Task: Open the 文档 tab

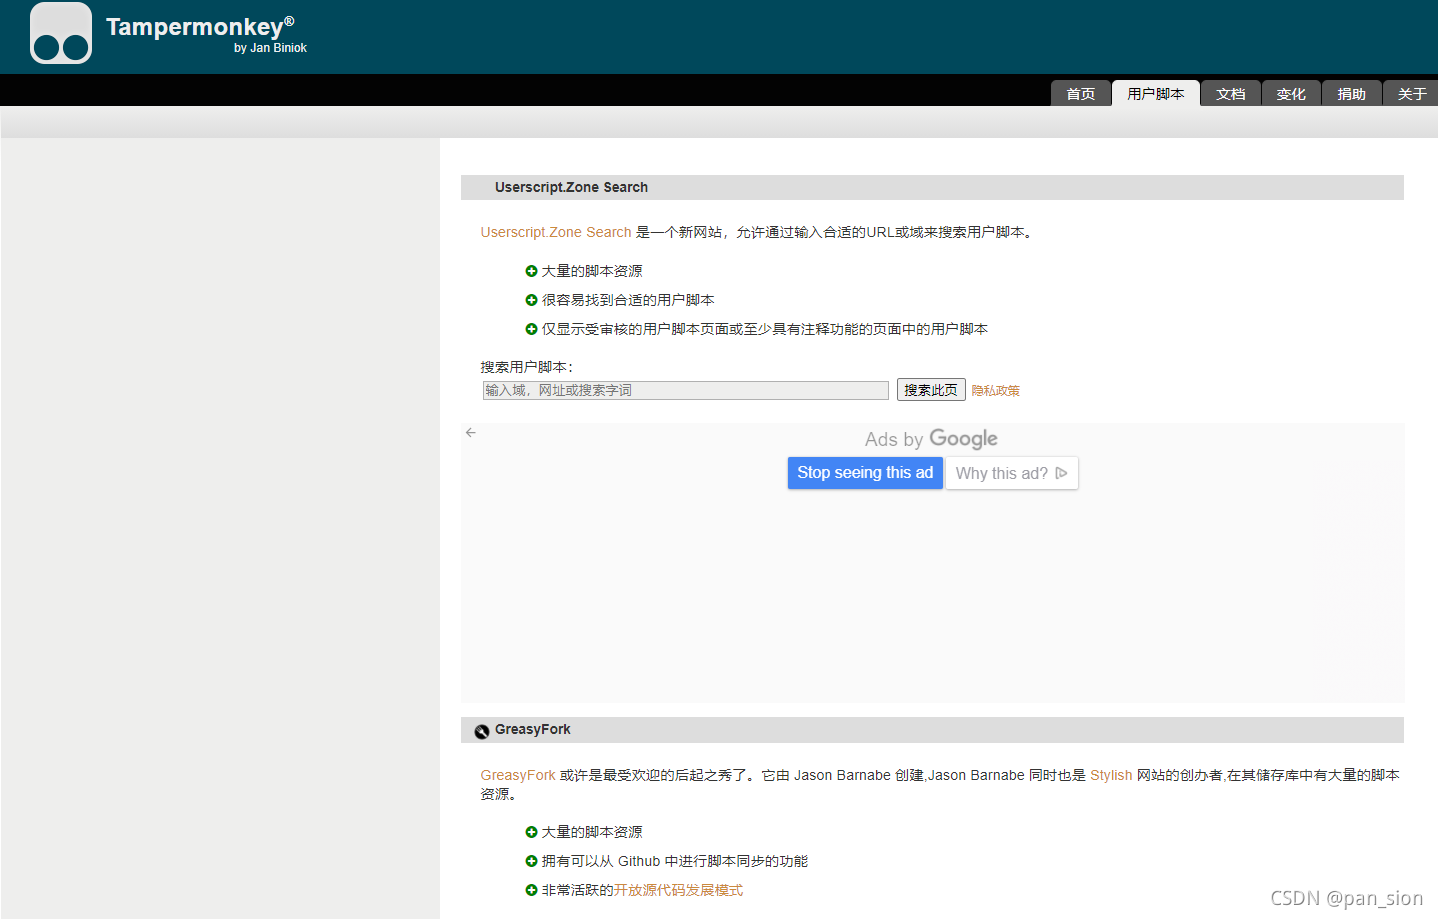Action: pos(1231,93)
